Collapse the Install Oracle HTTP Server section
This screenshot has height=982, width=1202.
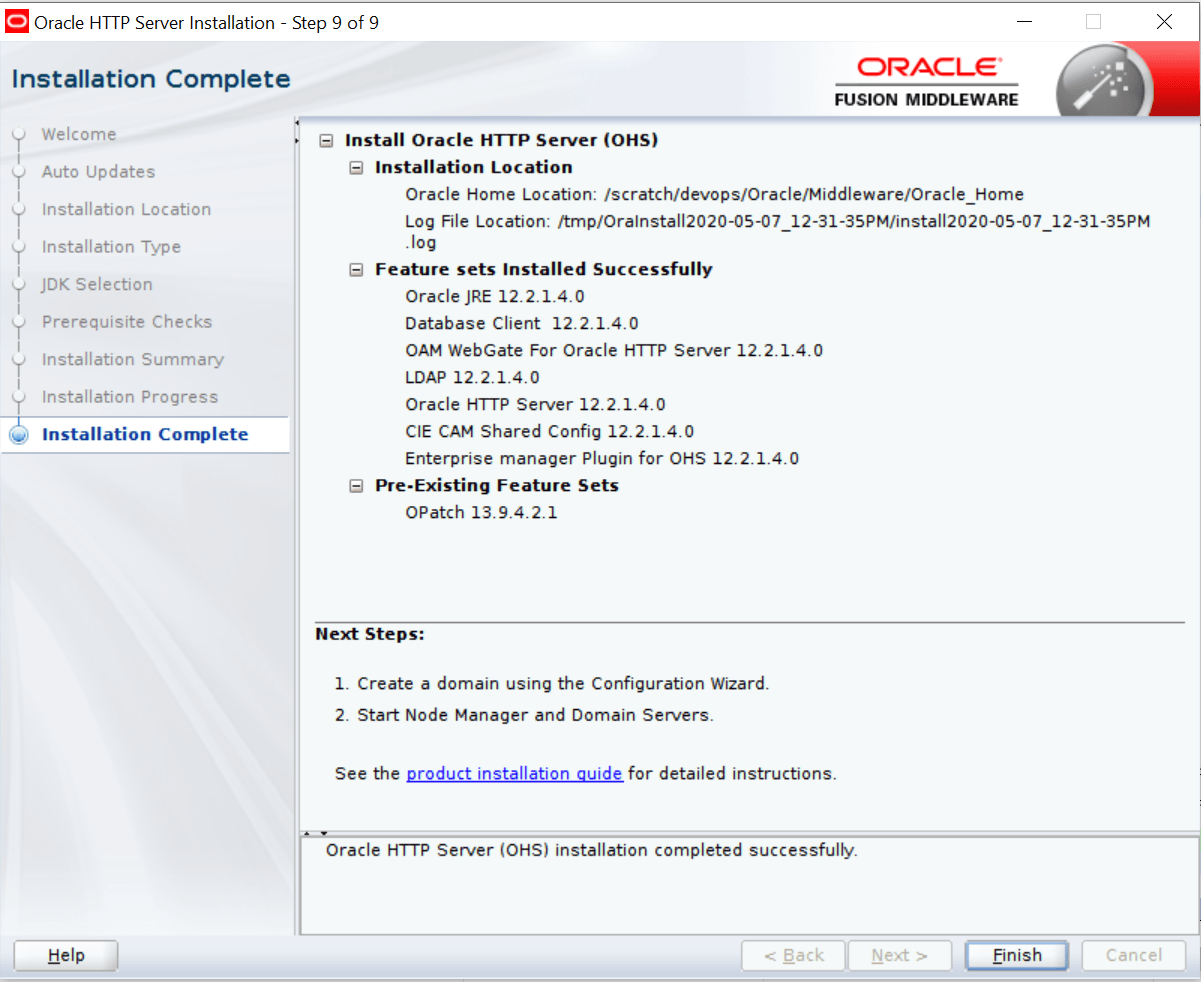point(325,140)
